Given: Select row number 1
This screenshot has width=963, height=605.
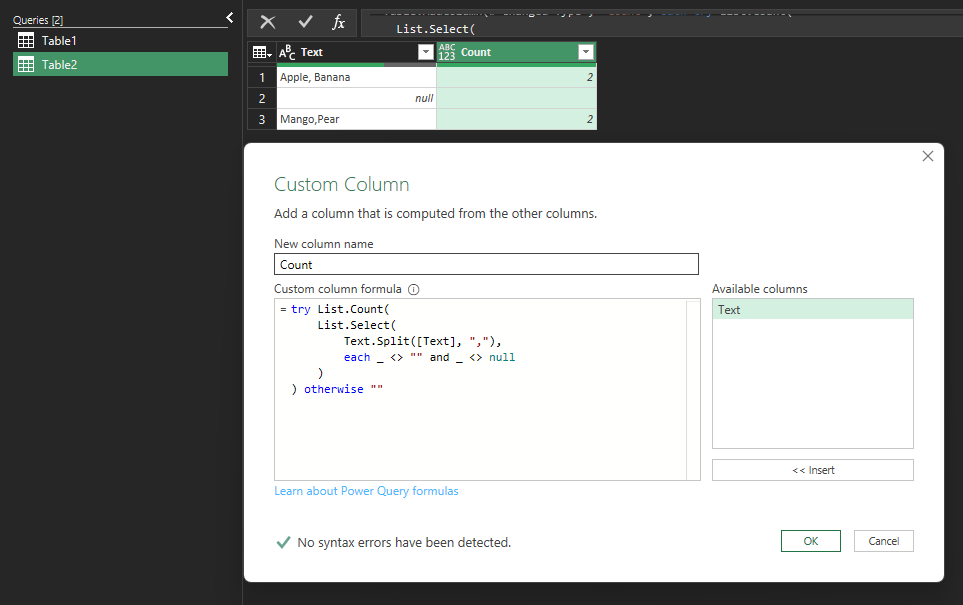Looking at the screenshot, I should (262, 77).
